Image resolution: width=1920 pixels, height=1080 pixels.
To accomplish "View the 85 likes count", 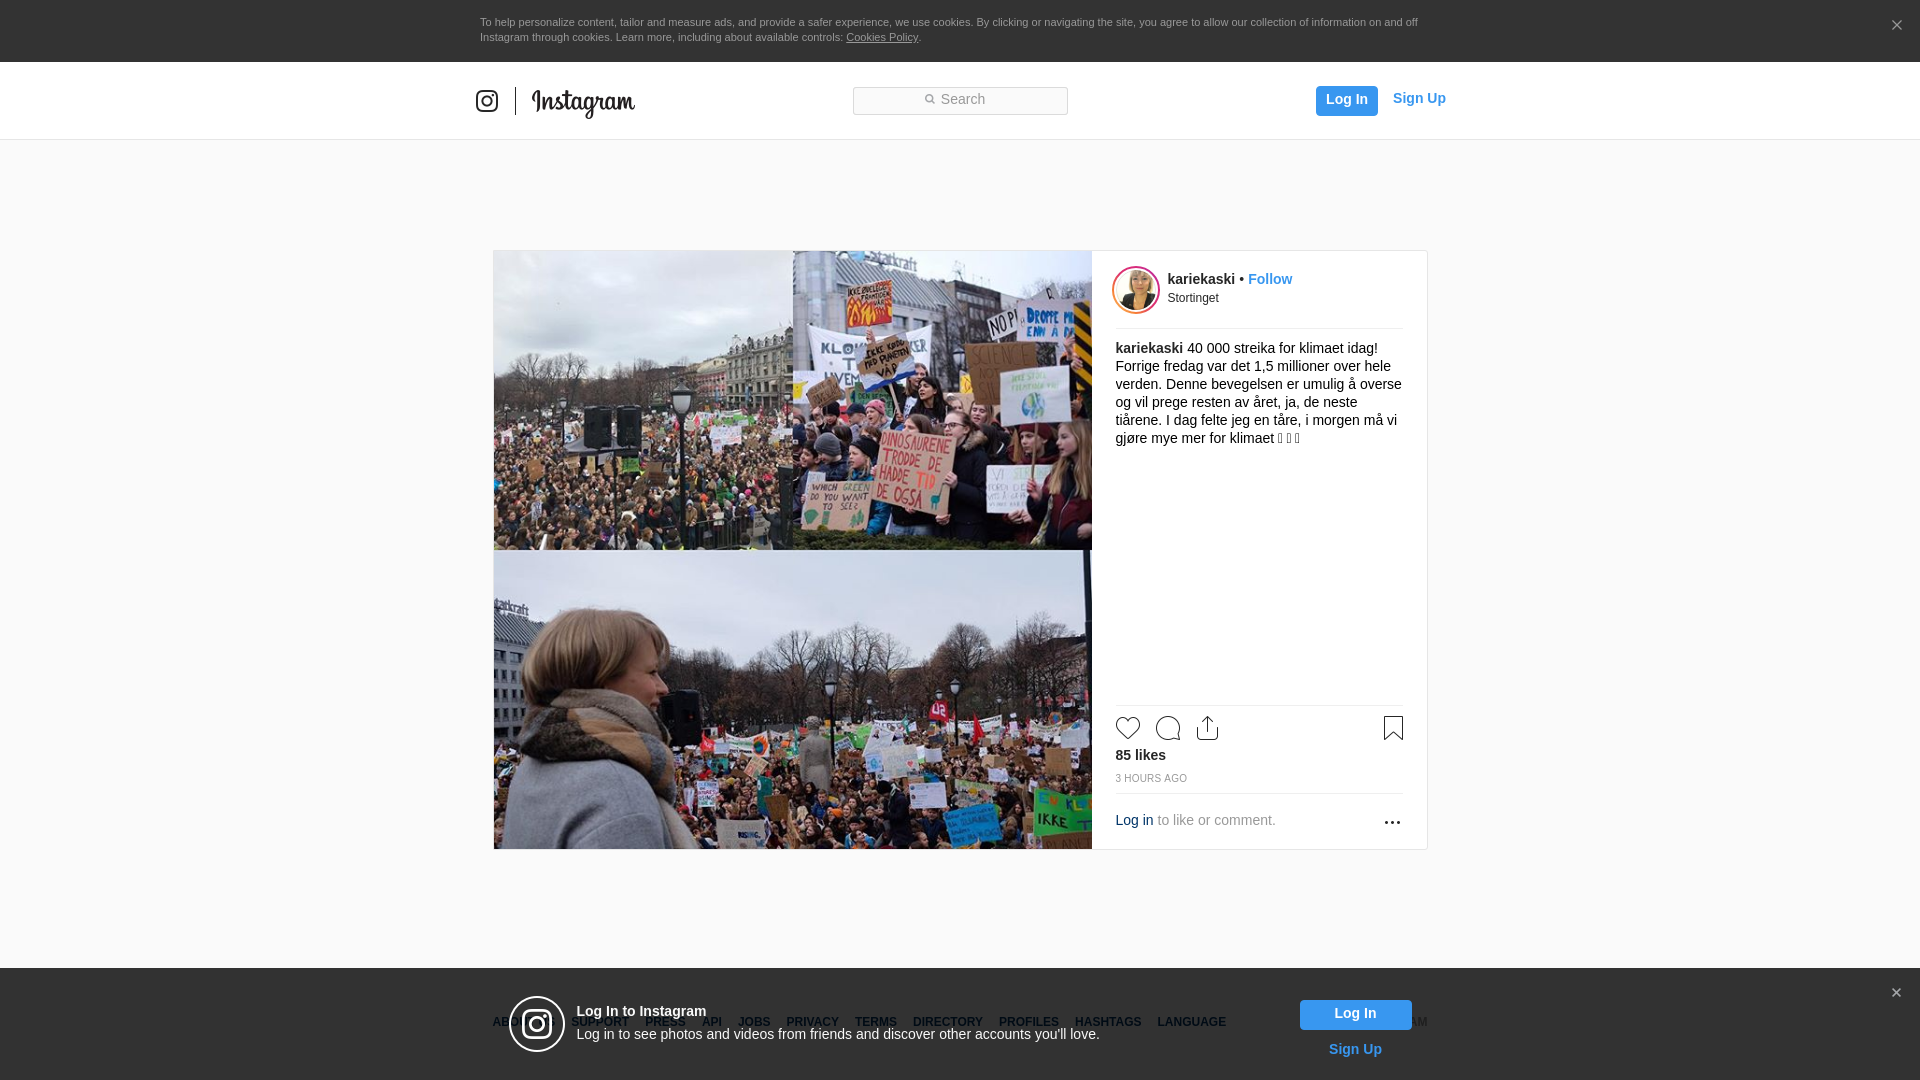I will (1141, 755).
